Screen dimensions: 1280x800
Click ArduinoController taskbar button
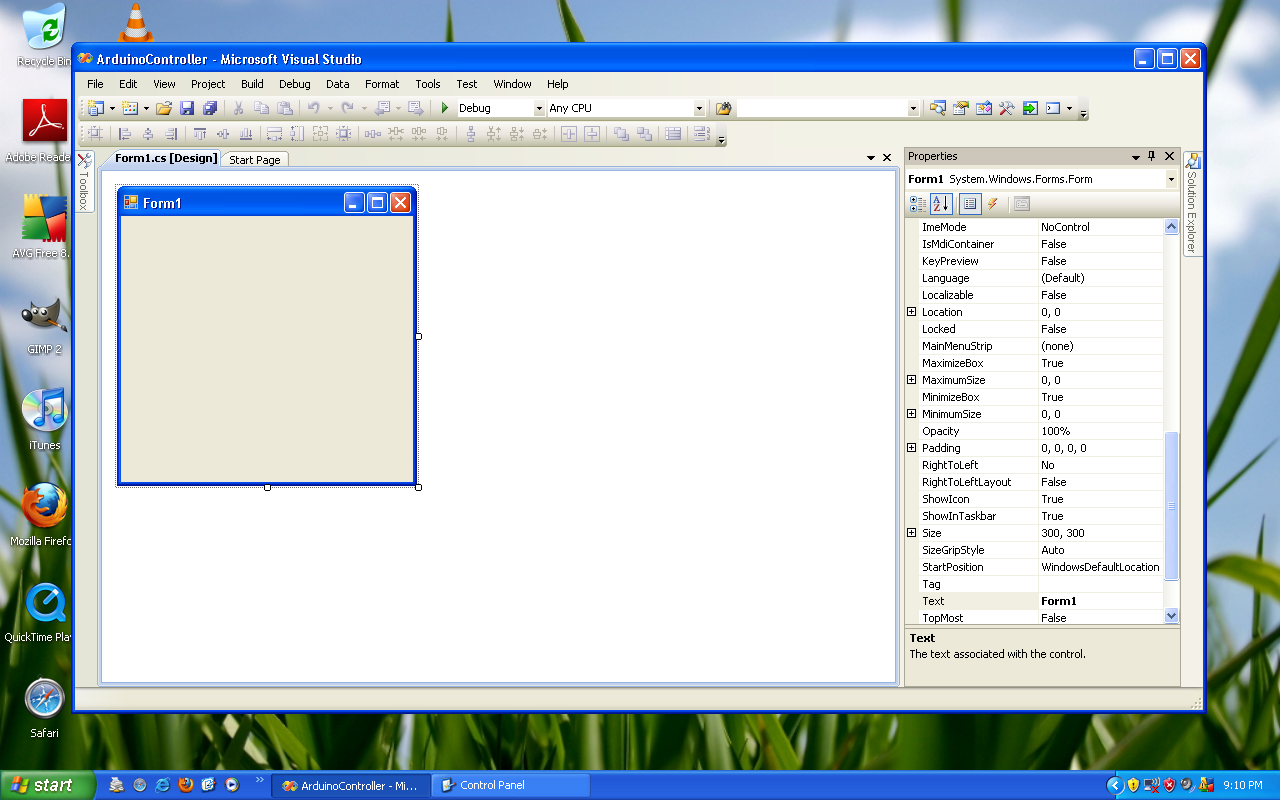coord(351,785)
